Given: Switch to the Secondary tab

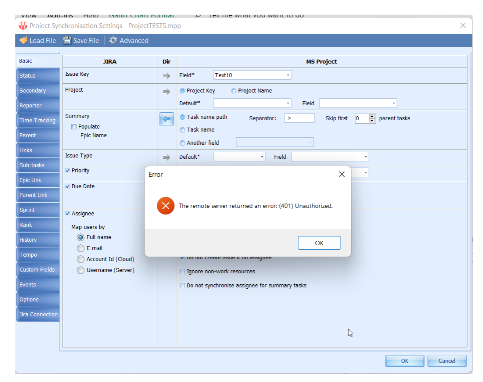Looking at the screenshot, I should click(x=38, y=91).
